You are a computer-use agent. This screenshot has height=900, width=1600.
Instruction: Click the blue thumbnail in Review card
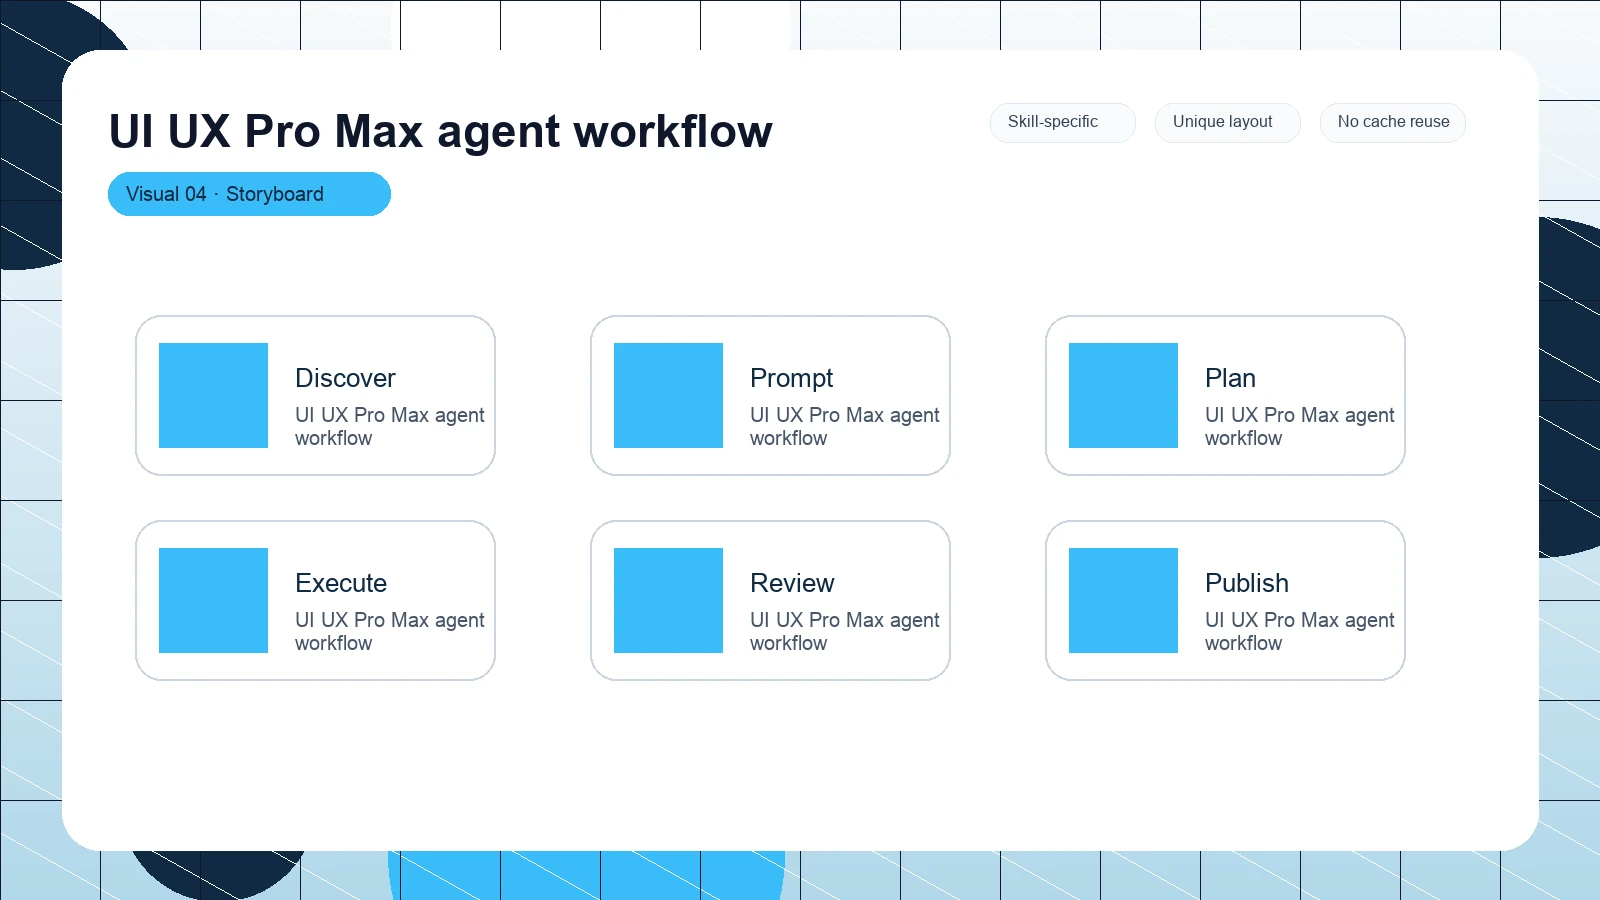coord(668,600)
